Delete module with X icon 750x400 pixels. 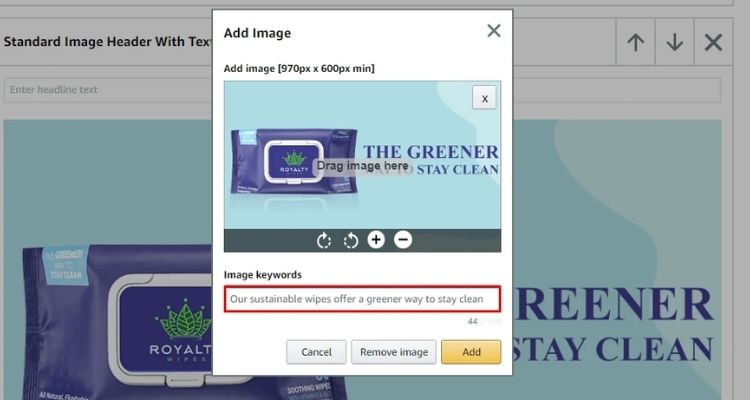pos(713,43)
